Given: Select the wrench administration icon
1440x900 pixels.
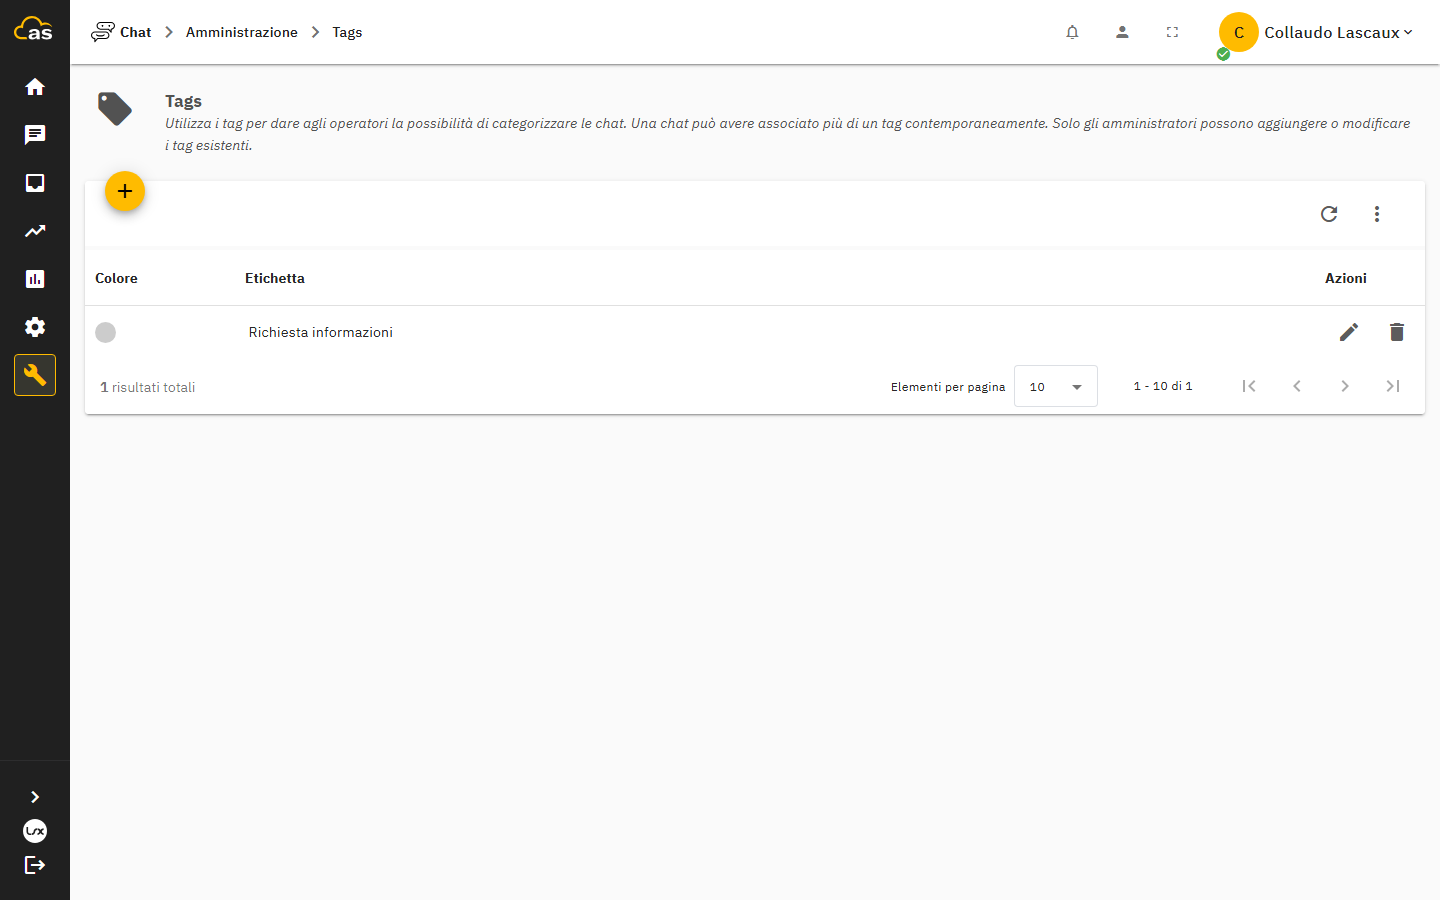Looking at the screenshot, I should pos(35,375).
